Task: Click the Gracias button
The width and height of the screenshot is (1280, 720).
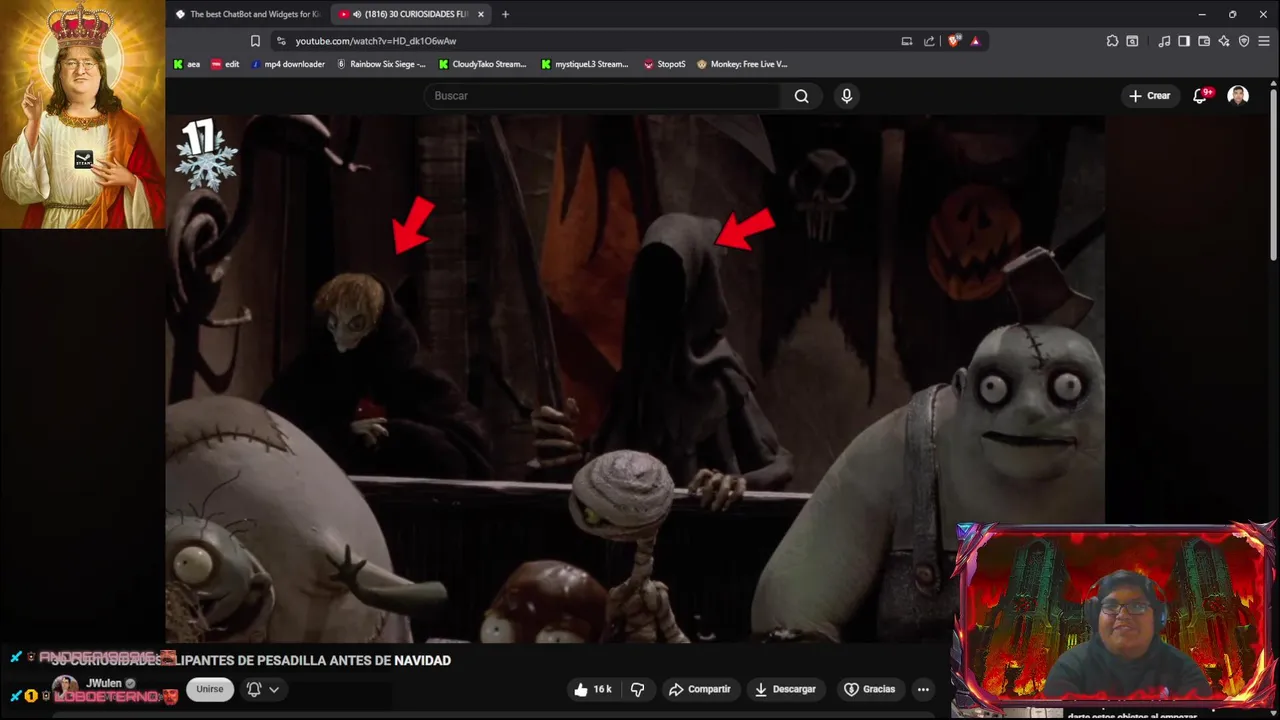Action: click(869, 689)
